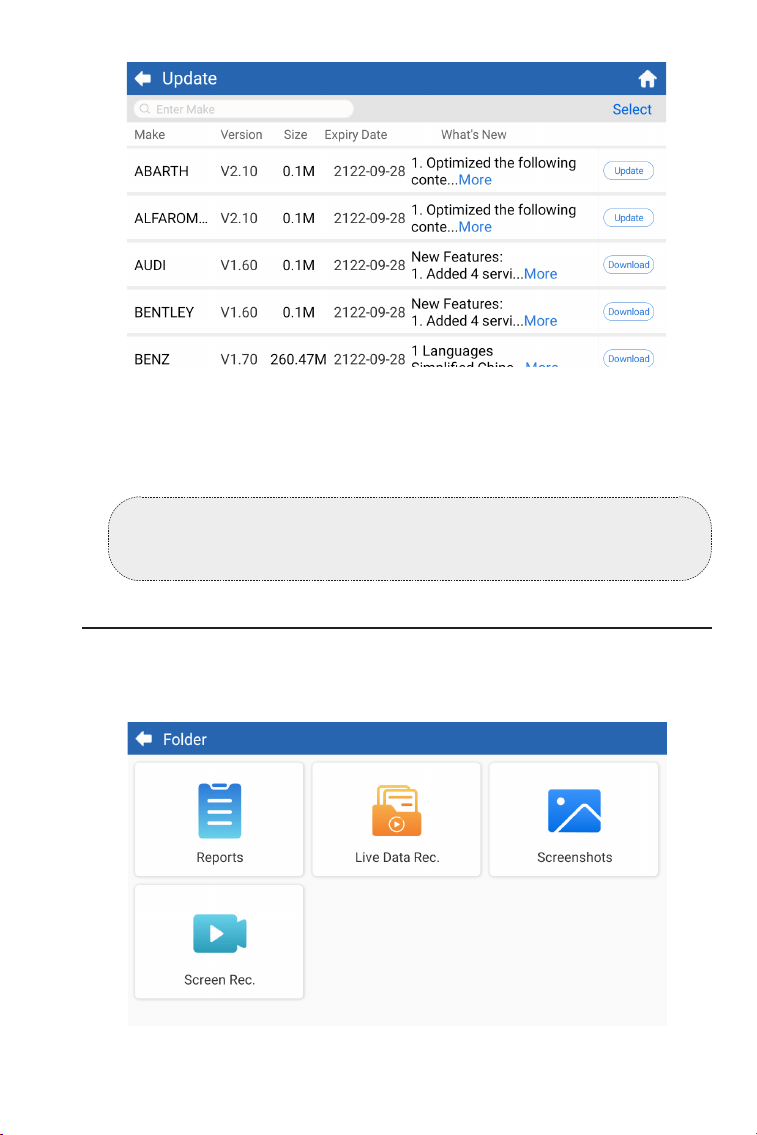Click the Size column header
Viewport: 757px width, 1135px height.
tap(295, 135)
